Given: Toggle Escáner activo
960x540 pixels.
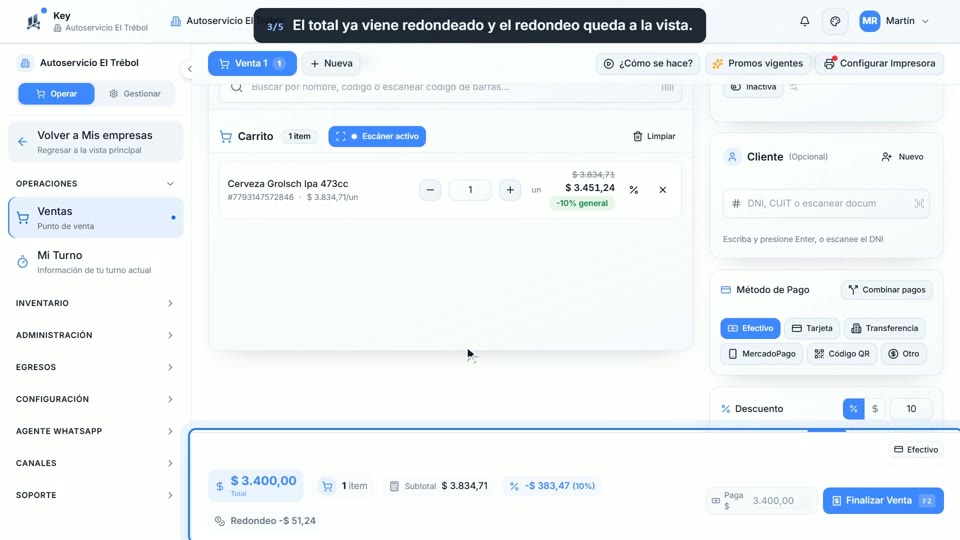Looking at the screenshot, I should coord(377,137).
